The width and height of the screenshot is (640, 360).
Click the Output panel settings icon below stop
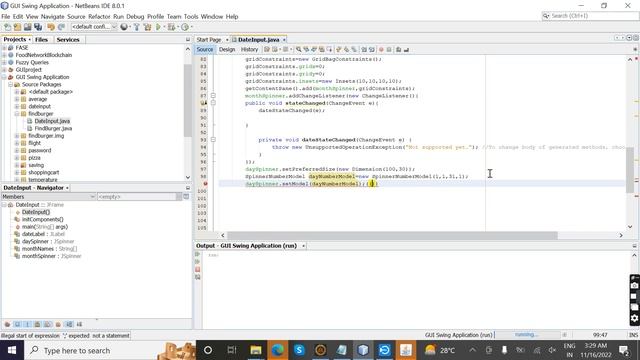198,277
